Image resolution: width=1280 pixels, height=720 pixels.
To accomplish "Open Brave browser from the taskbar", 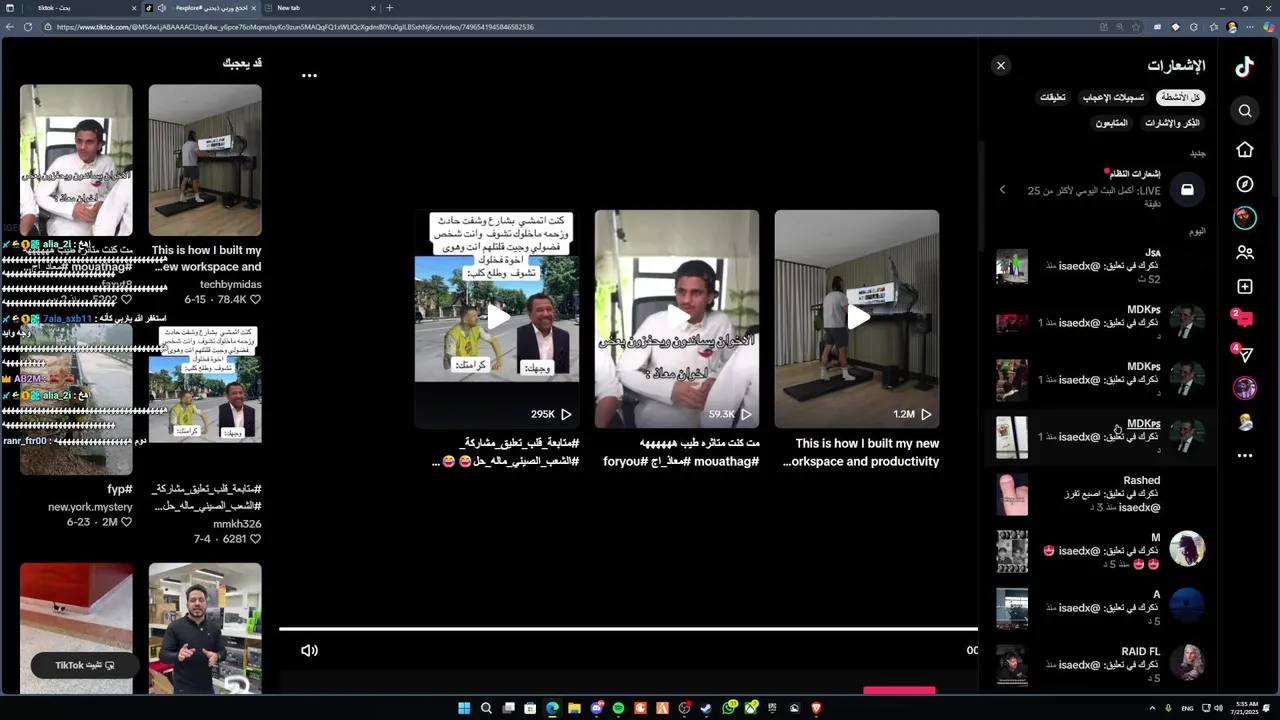I will (816, 708).
